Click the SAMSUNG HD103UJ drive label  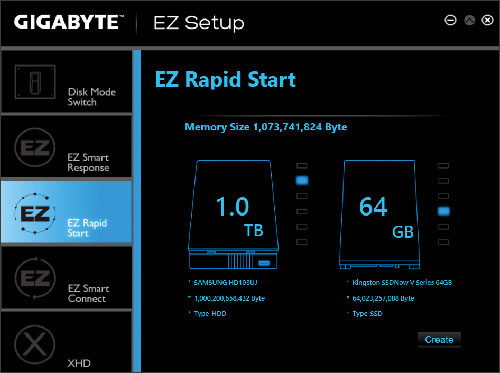point(225,283)
